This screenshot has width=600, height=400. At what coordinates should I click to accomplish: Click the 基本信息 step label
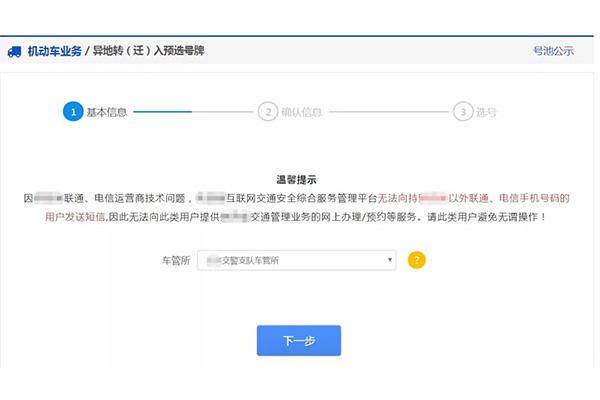point(107,112)
